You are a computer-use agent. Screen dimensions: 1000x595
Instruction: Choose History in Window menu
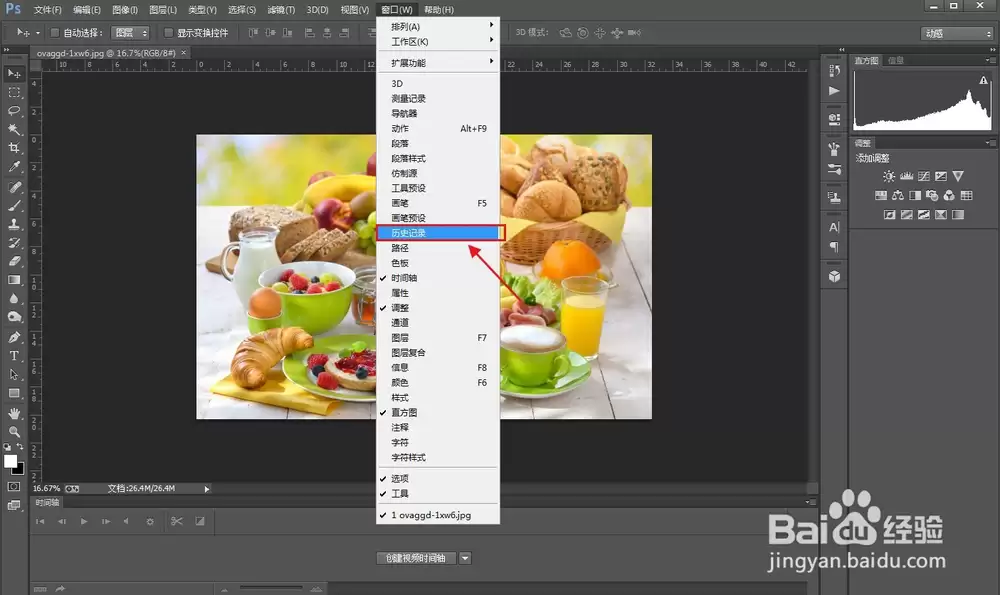pyautogui.click(x=438, y=233)
